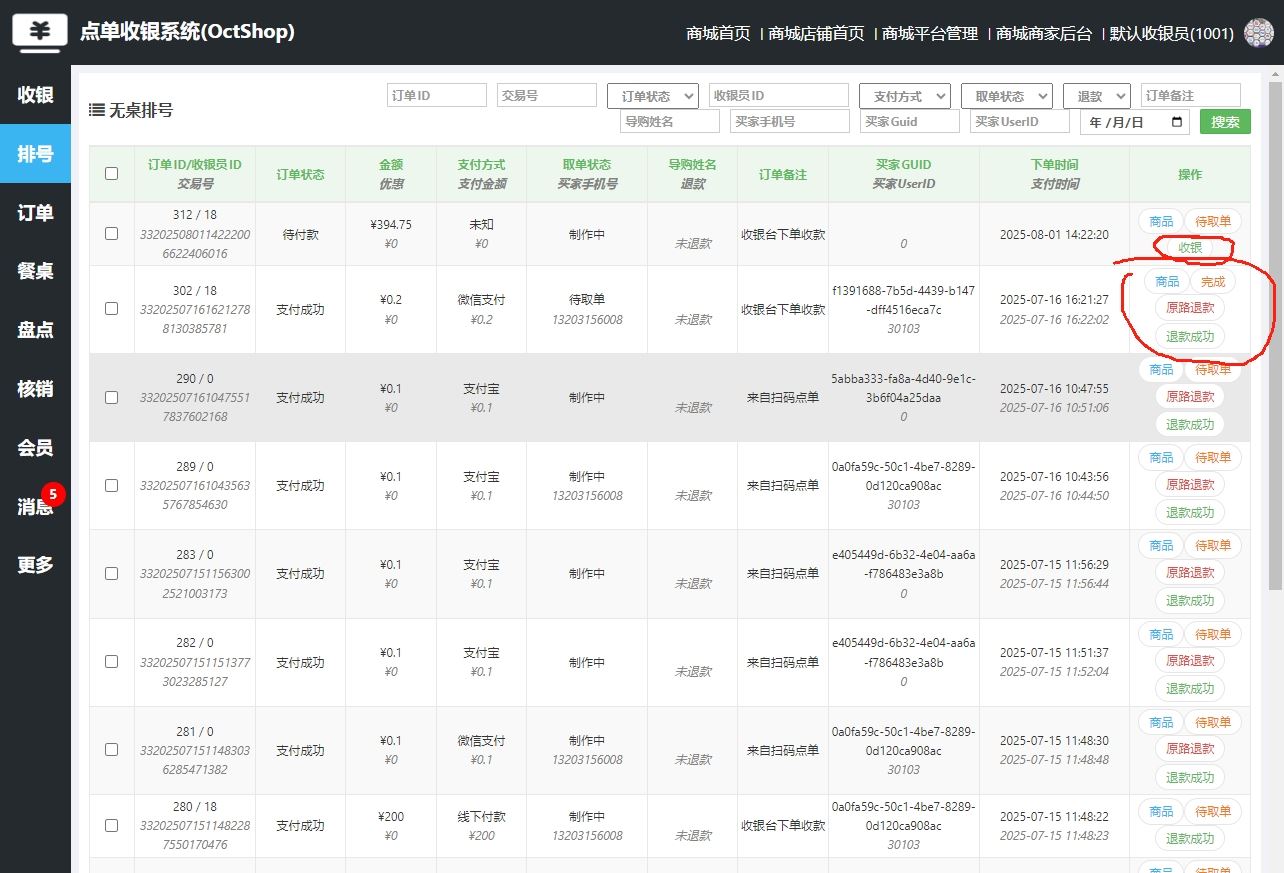Viewport: 1284px width, 873px height.
Task: Select order 289 / 0 checkbox
Action: [111, 485]
